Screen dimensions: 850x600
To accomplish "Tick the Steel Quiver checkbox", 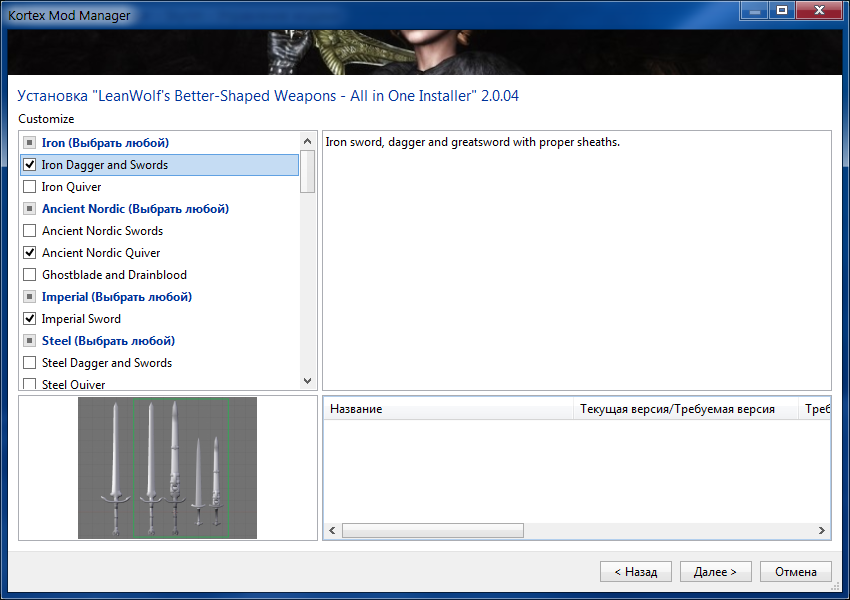I will point(30,384).
